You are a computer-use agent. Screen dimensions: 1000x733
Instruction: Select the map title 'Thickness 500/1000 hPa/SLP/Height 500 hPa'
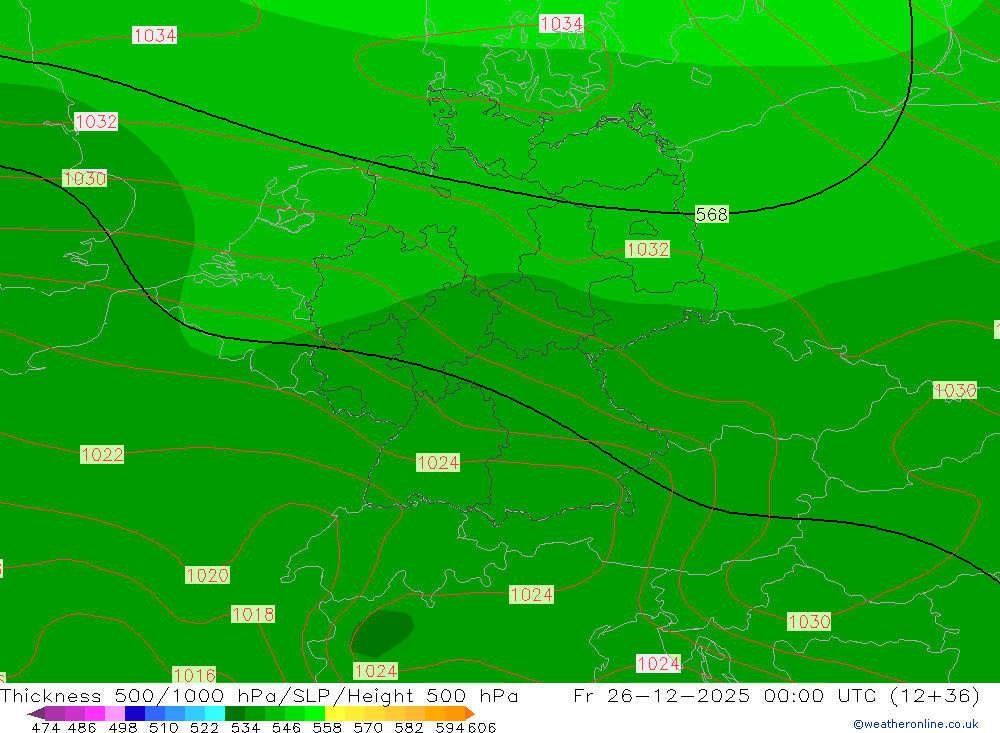coord(259,695)
